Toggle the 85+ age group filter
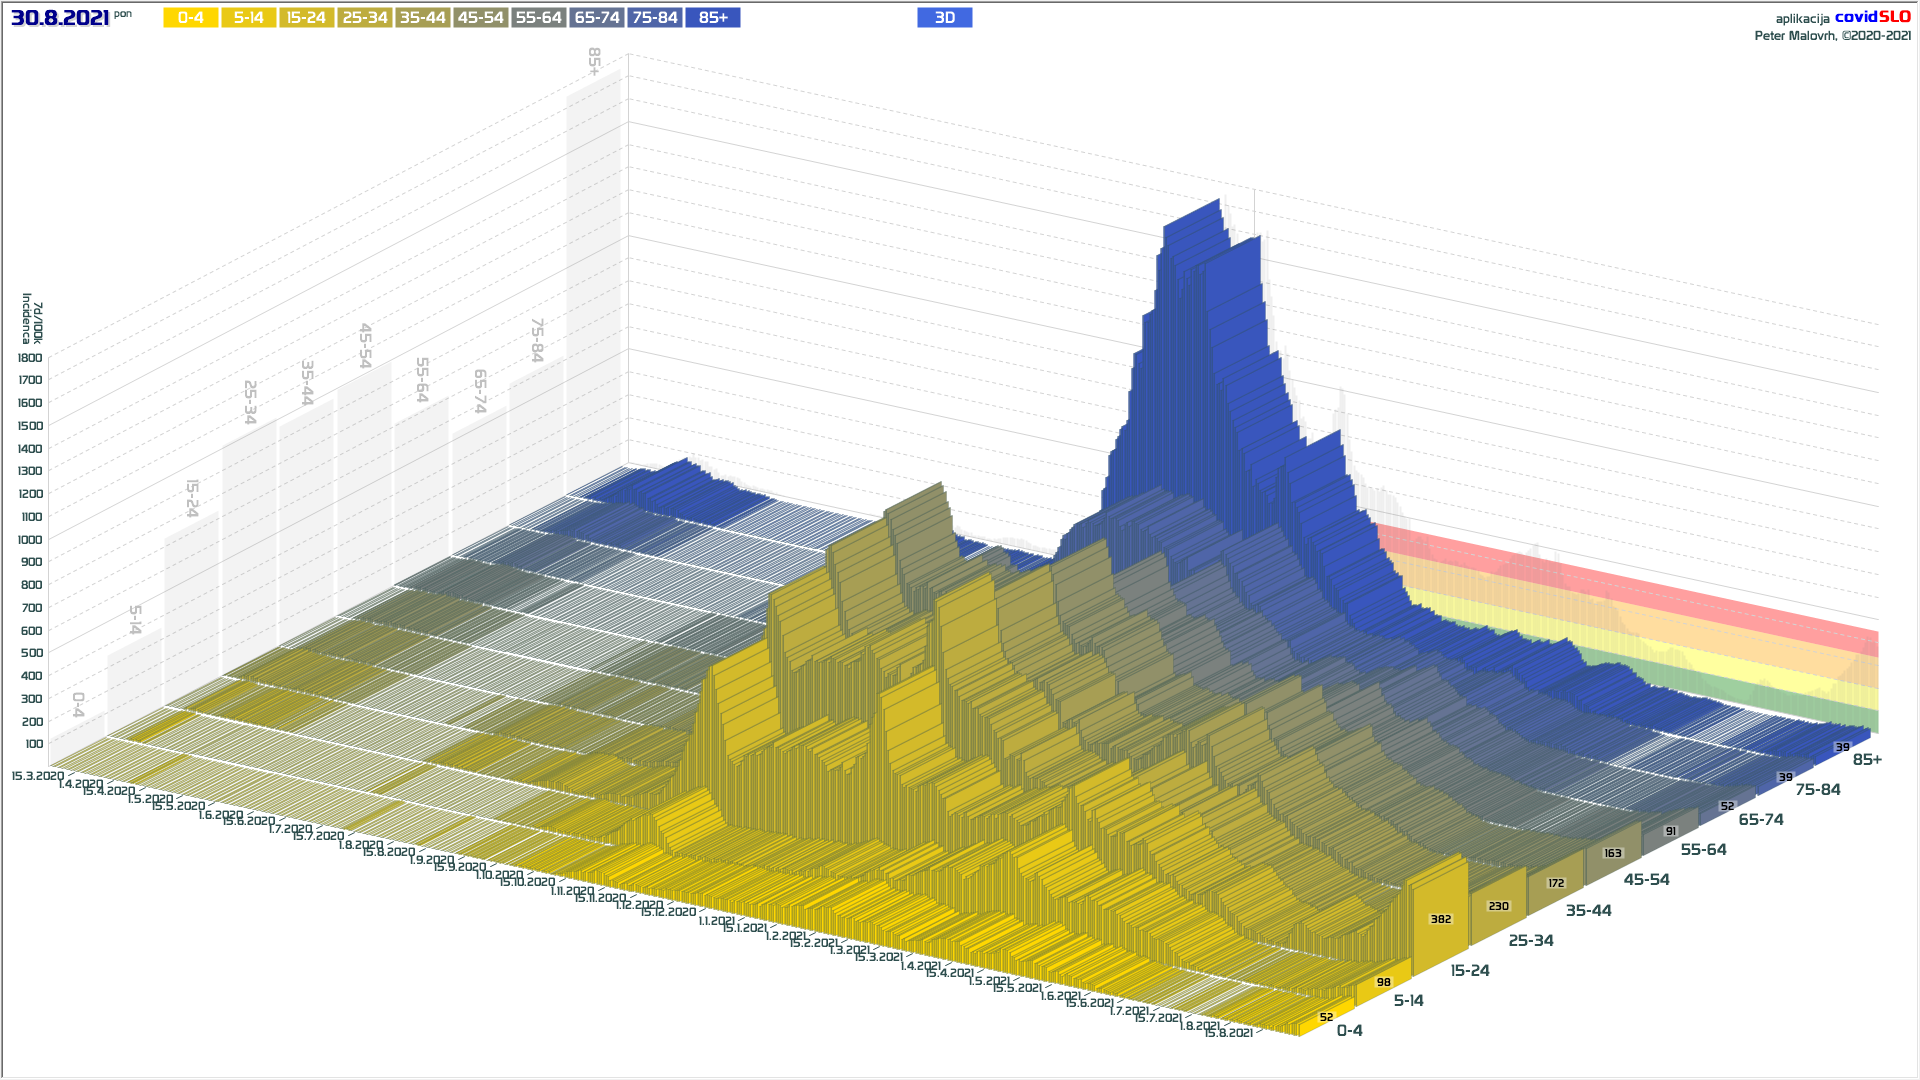 (x=713, y=18)
